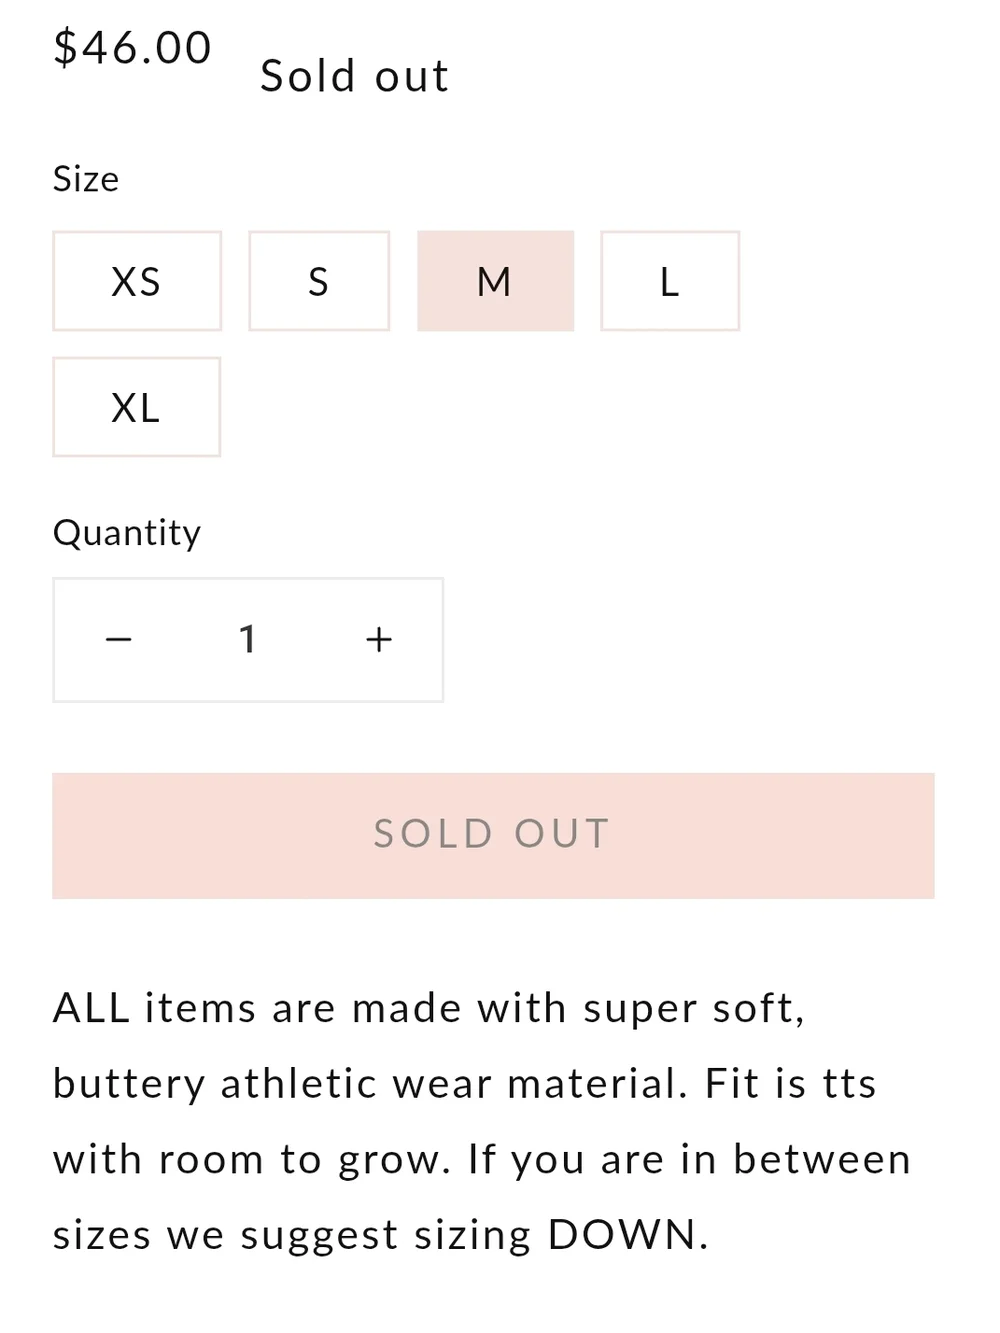
Task: Select size L option
Action: [x=670, y=281]
